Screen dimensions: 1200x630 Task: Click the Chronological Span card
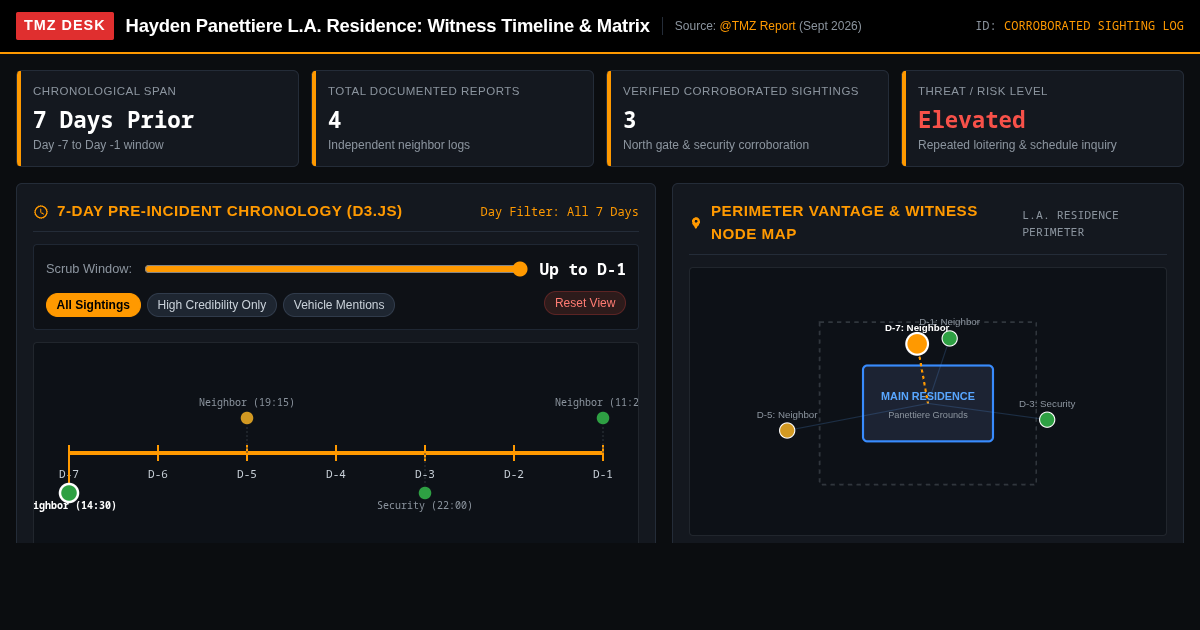click(157, 118)
